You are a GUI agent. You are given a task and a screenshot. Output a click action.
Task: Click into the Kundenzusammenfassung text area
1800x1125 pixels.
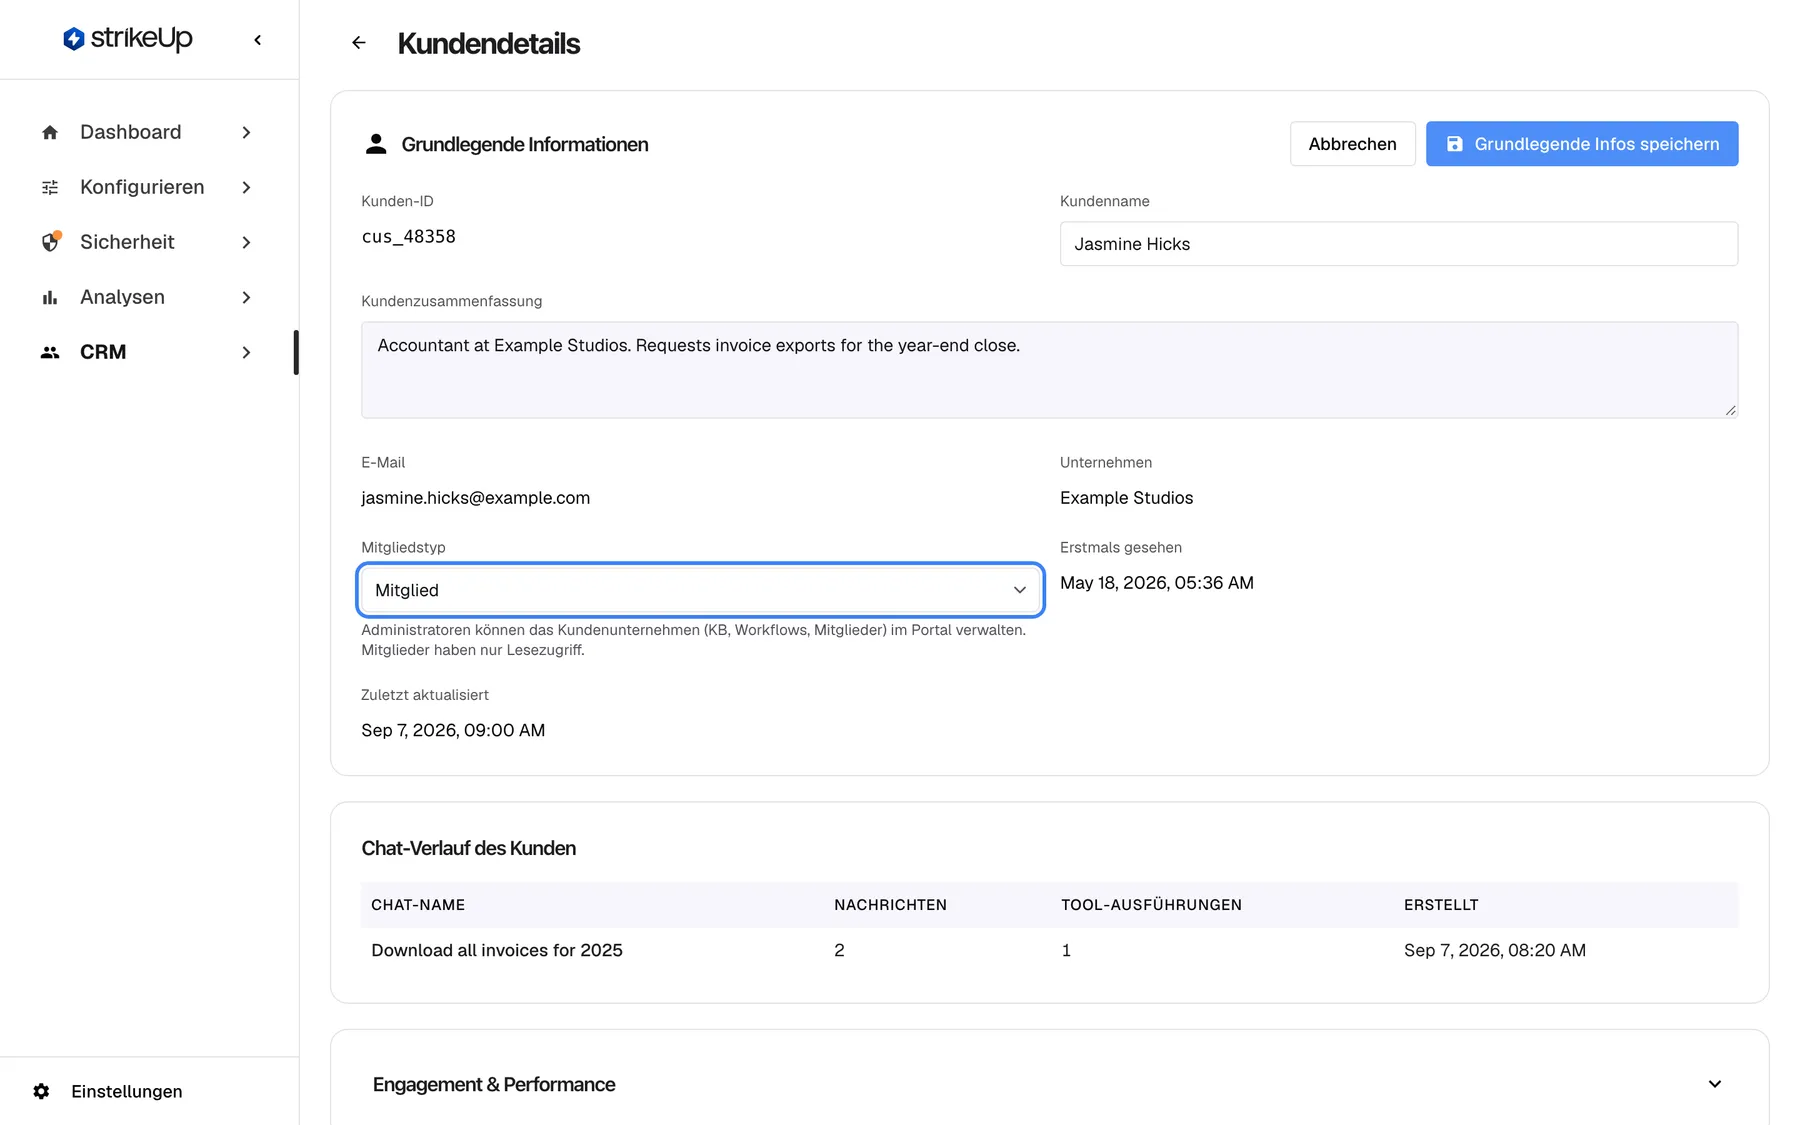[x=1049, y=369]
